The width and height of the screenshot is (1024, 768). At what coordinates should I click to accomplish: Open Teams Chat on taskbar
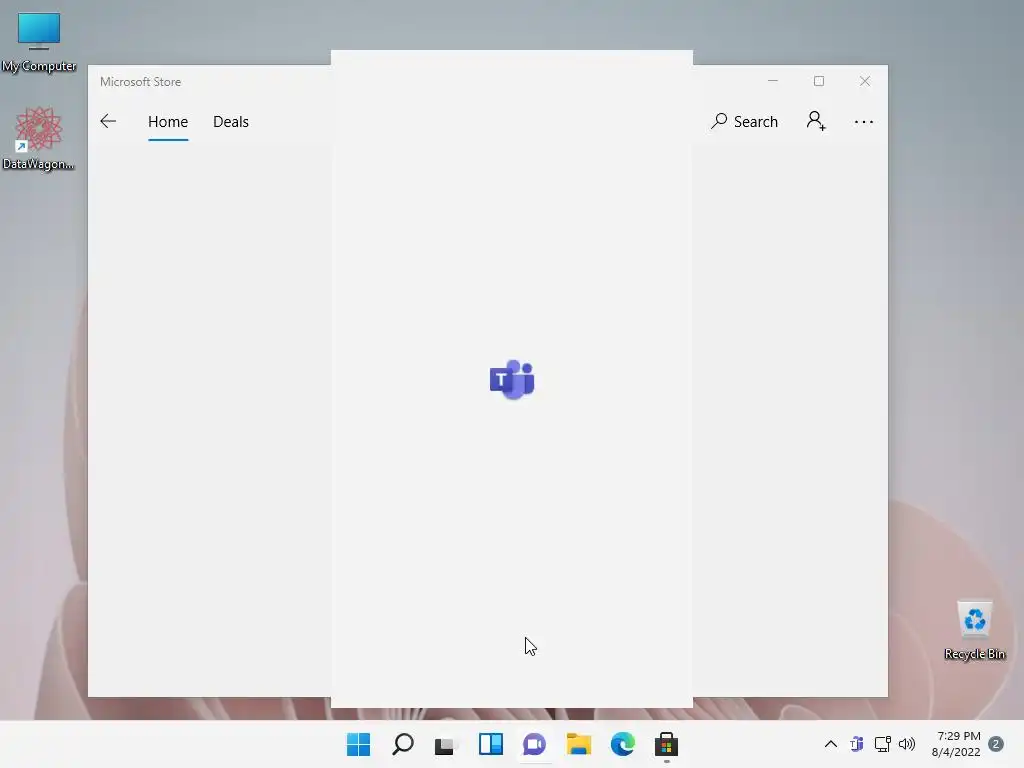tap(534, 744)
